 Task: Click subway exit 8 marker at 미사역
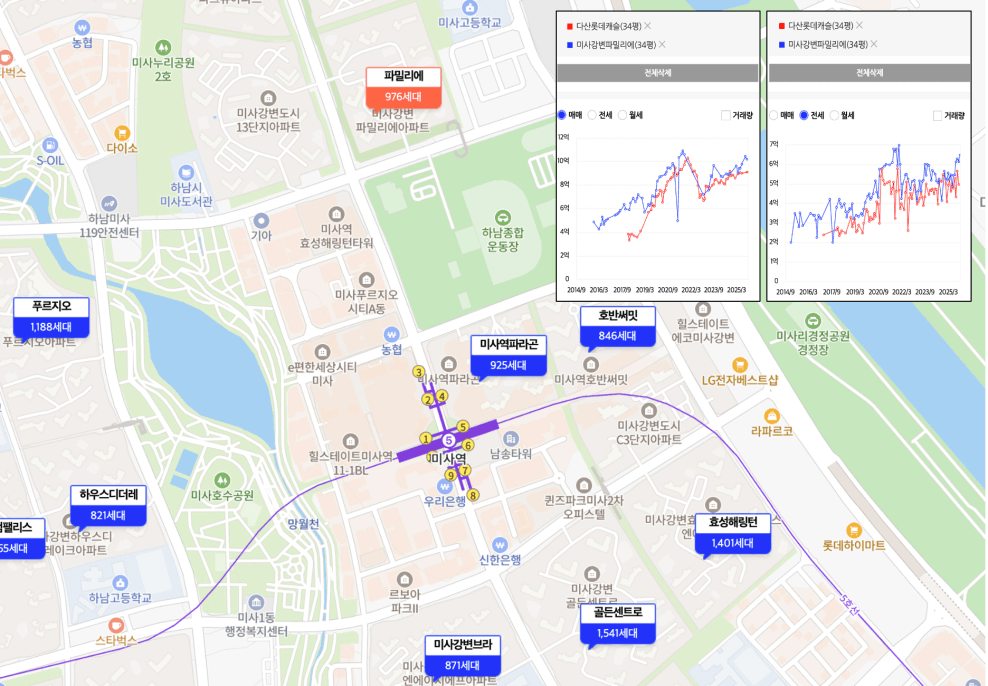coord(473,494)
